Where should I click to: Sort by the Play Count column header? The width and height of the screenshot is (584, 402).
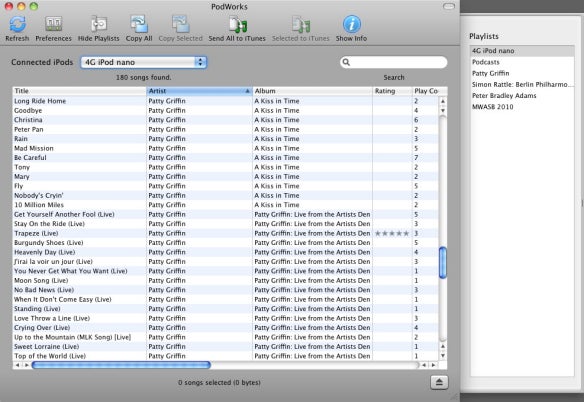click(x=430, y=91)
